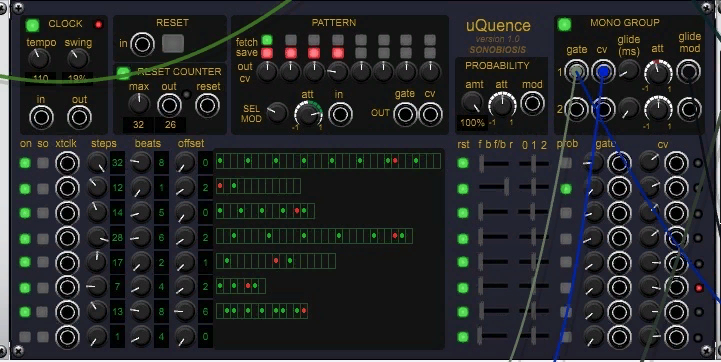The width and height of the screenshot is (721, 362).
Task: Select the first pattern fetch button
Action: tap(267, 40)
